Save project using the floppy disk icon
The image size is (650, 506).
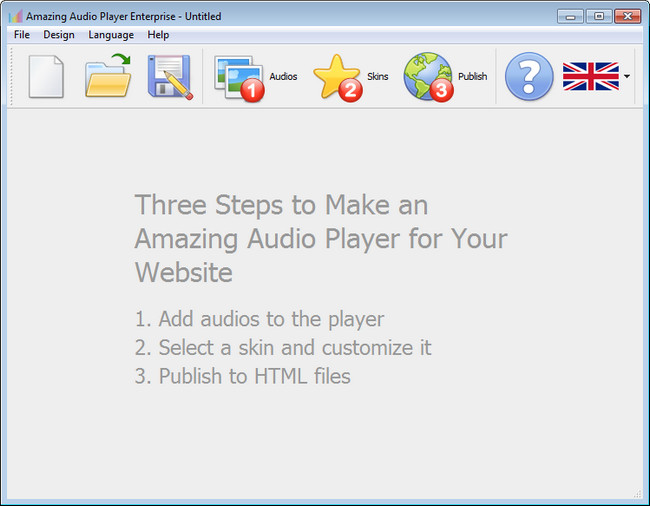click(169, 77)
